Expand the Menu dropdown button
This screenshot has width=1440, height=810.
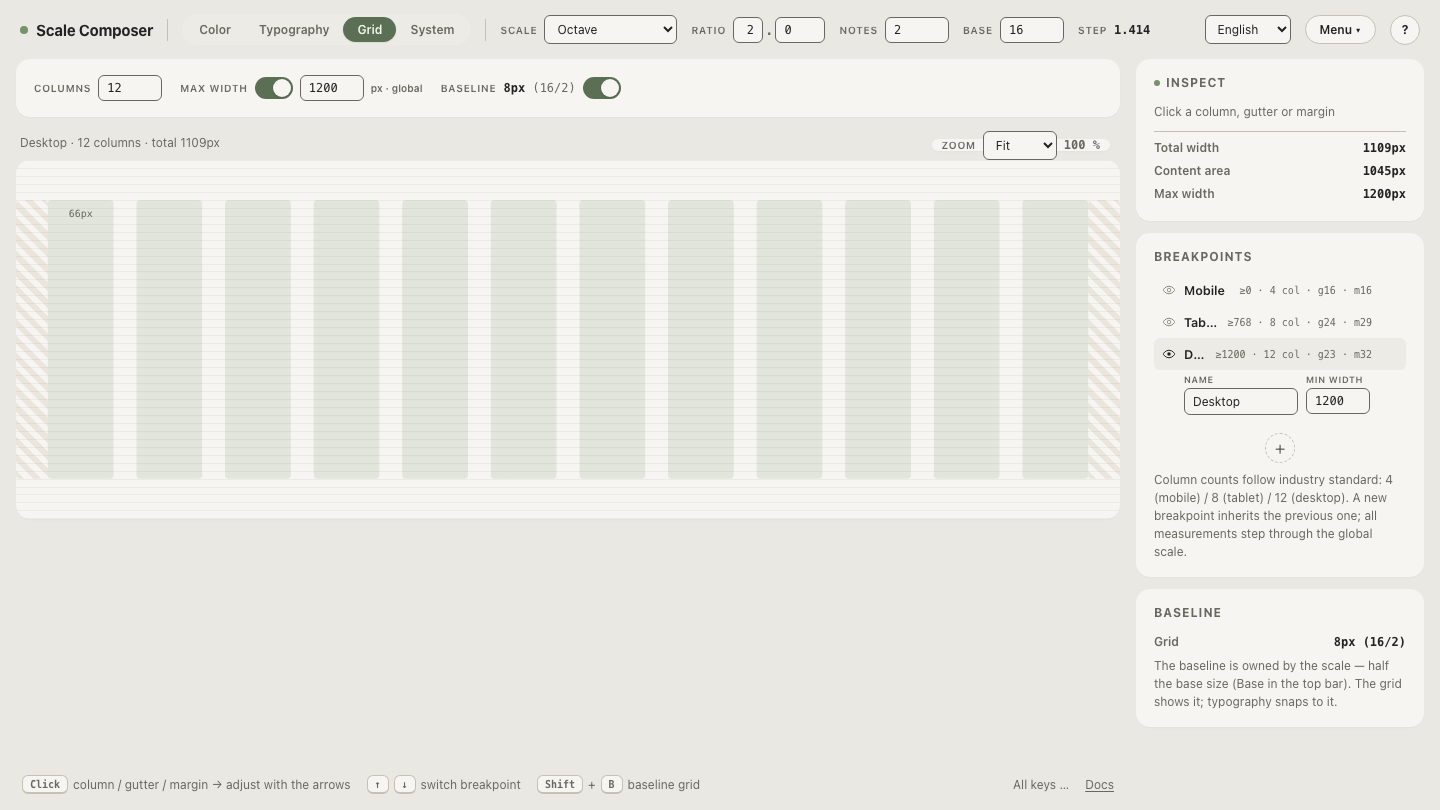coord(1340,30)
